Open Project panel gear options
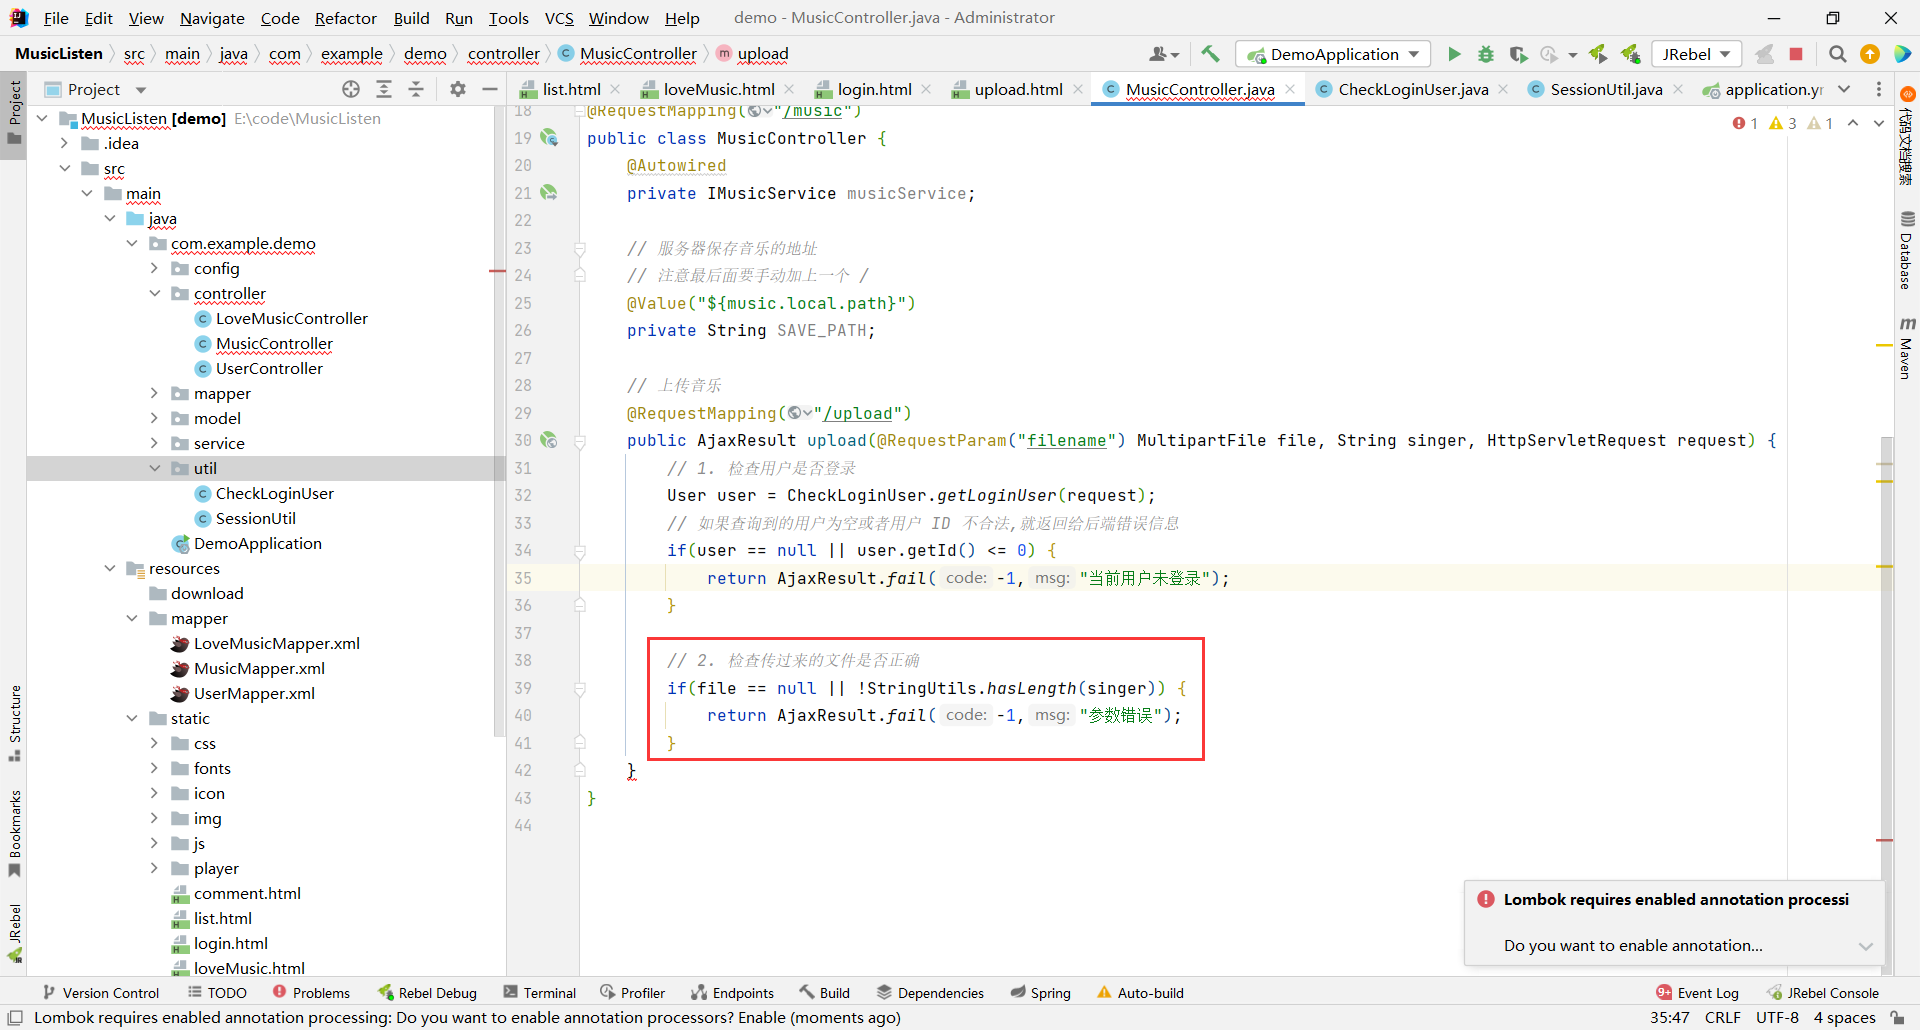The image size is (1920, 1030). [458, 89]
